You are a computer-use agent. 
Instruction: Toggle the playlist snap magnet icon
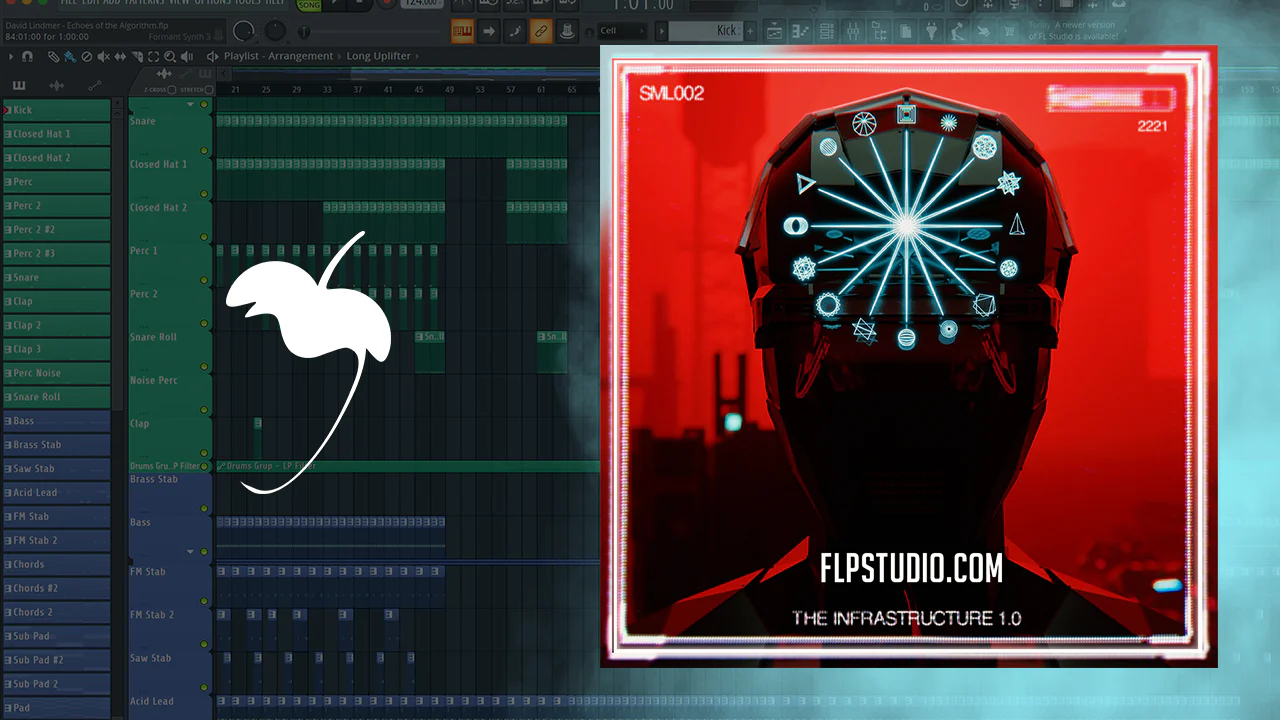[x=28, y=56]
